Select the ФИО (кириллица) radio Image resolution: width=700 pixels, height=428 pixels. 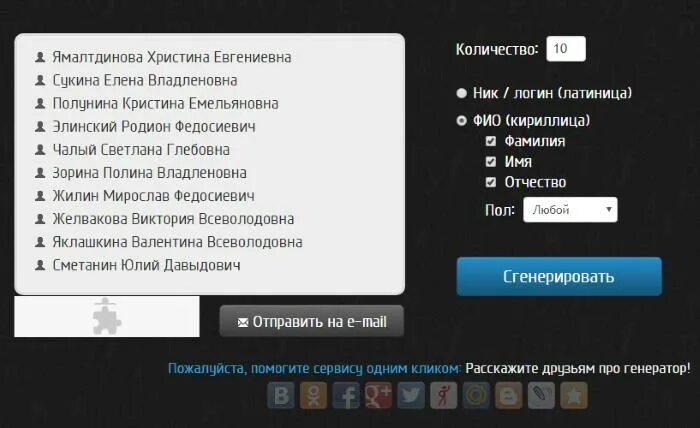click(x=462, y=121)
